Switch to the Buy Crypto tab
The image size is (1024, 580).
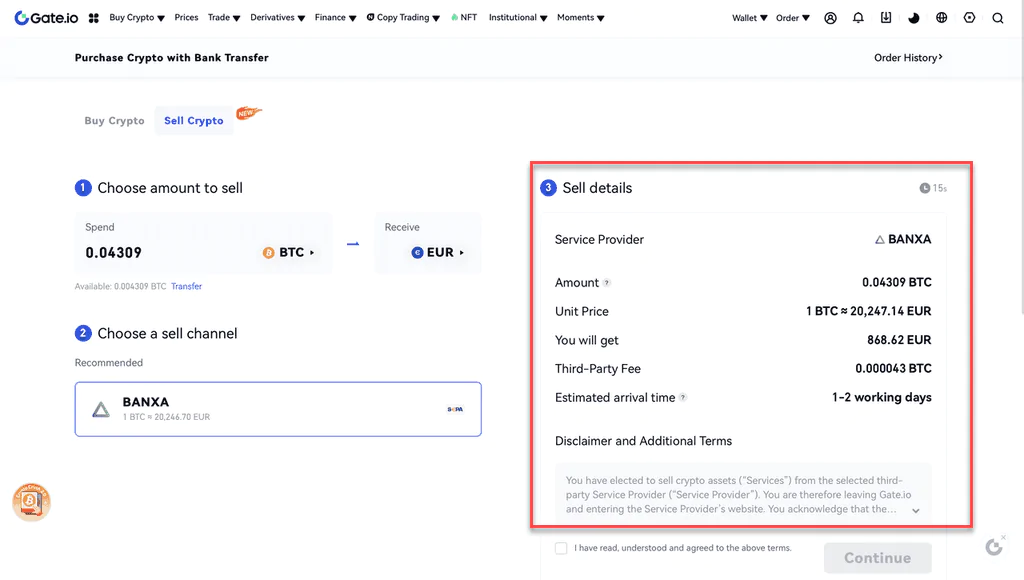114,121
